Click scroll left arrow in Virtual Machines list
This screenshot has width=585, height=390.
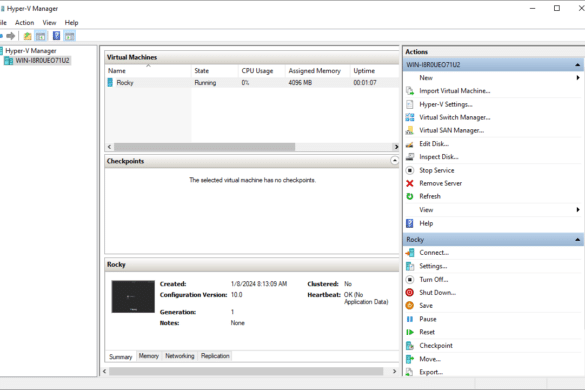coord(109,147)
